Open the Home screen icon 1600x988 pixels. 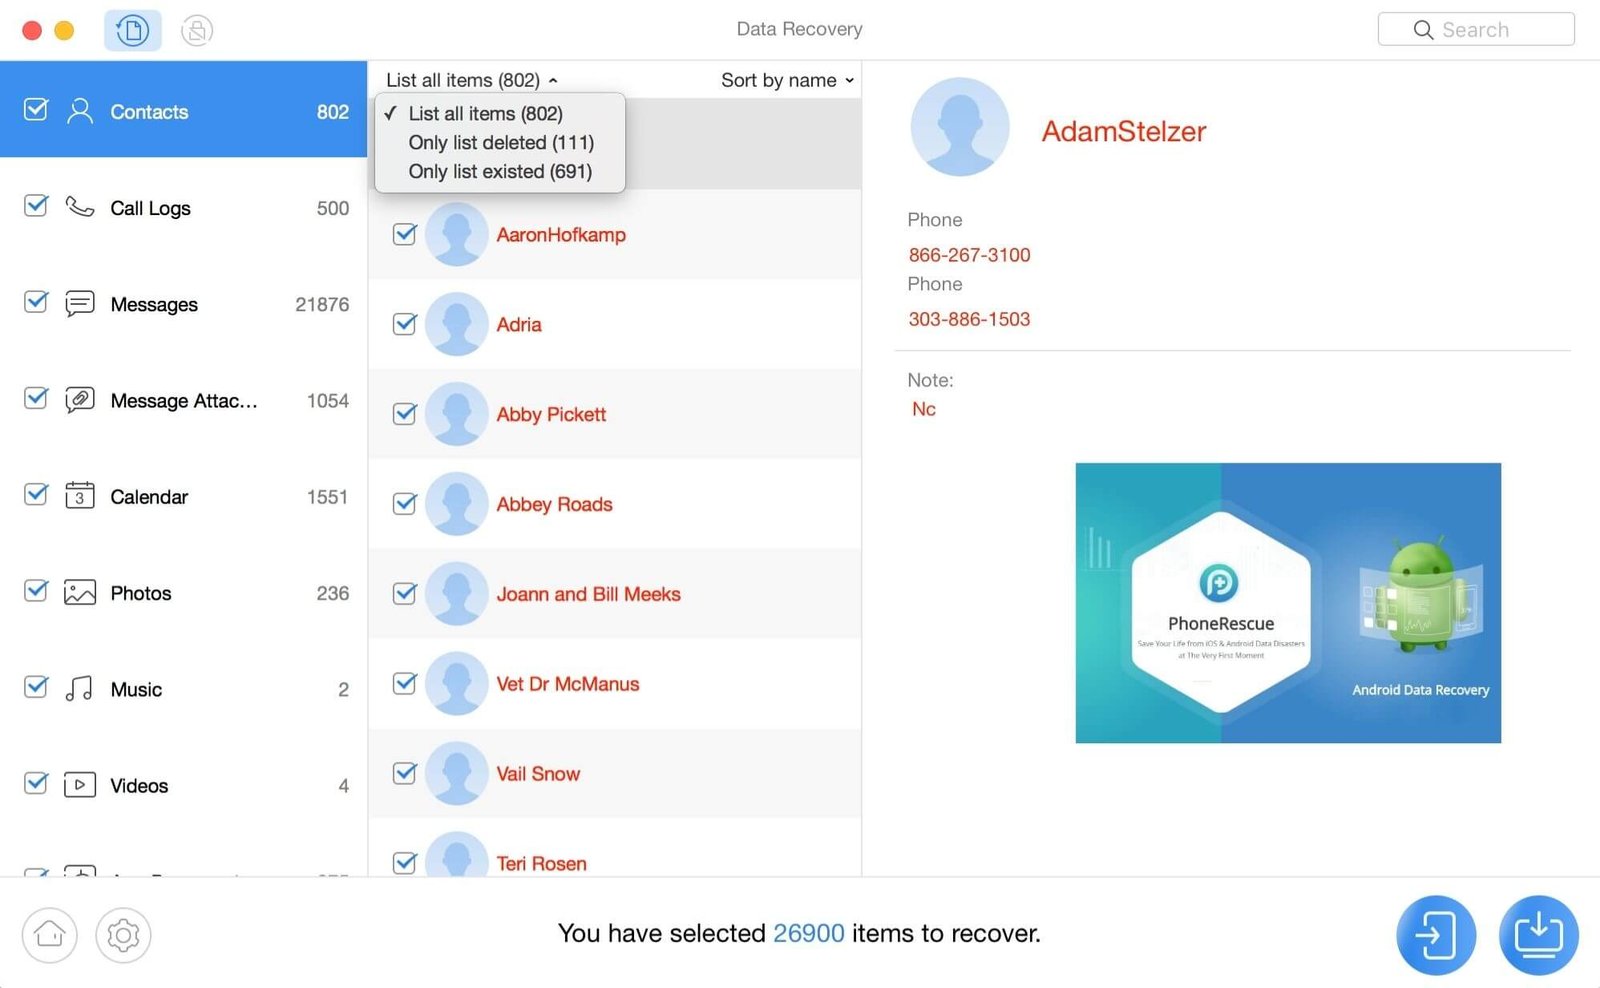[50, 935]
